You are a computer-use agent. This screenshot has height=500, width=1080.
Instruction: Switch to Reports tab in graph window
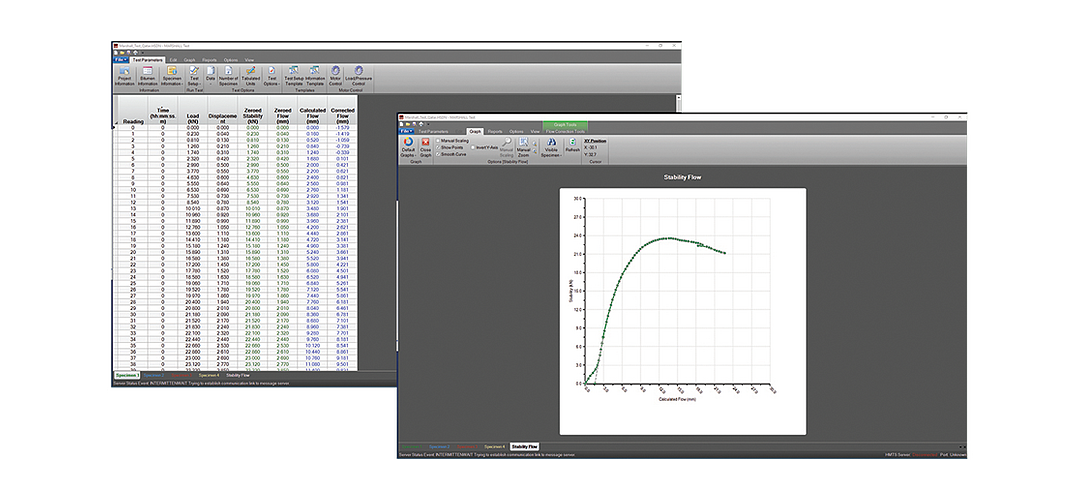tap(495, 131)
